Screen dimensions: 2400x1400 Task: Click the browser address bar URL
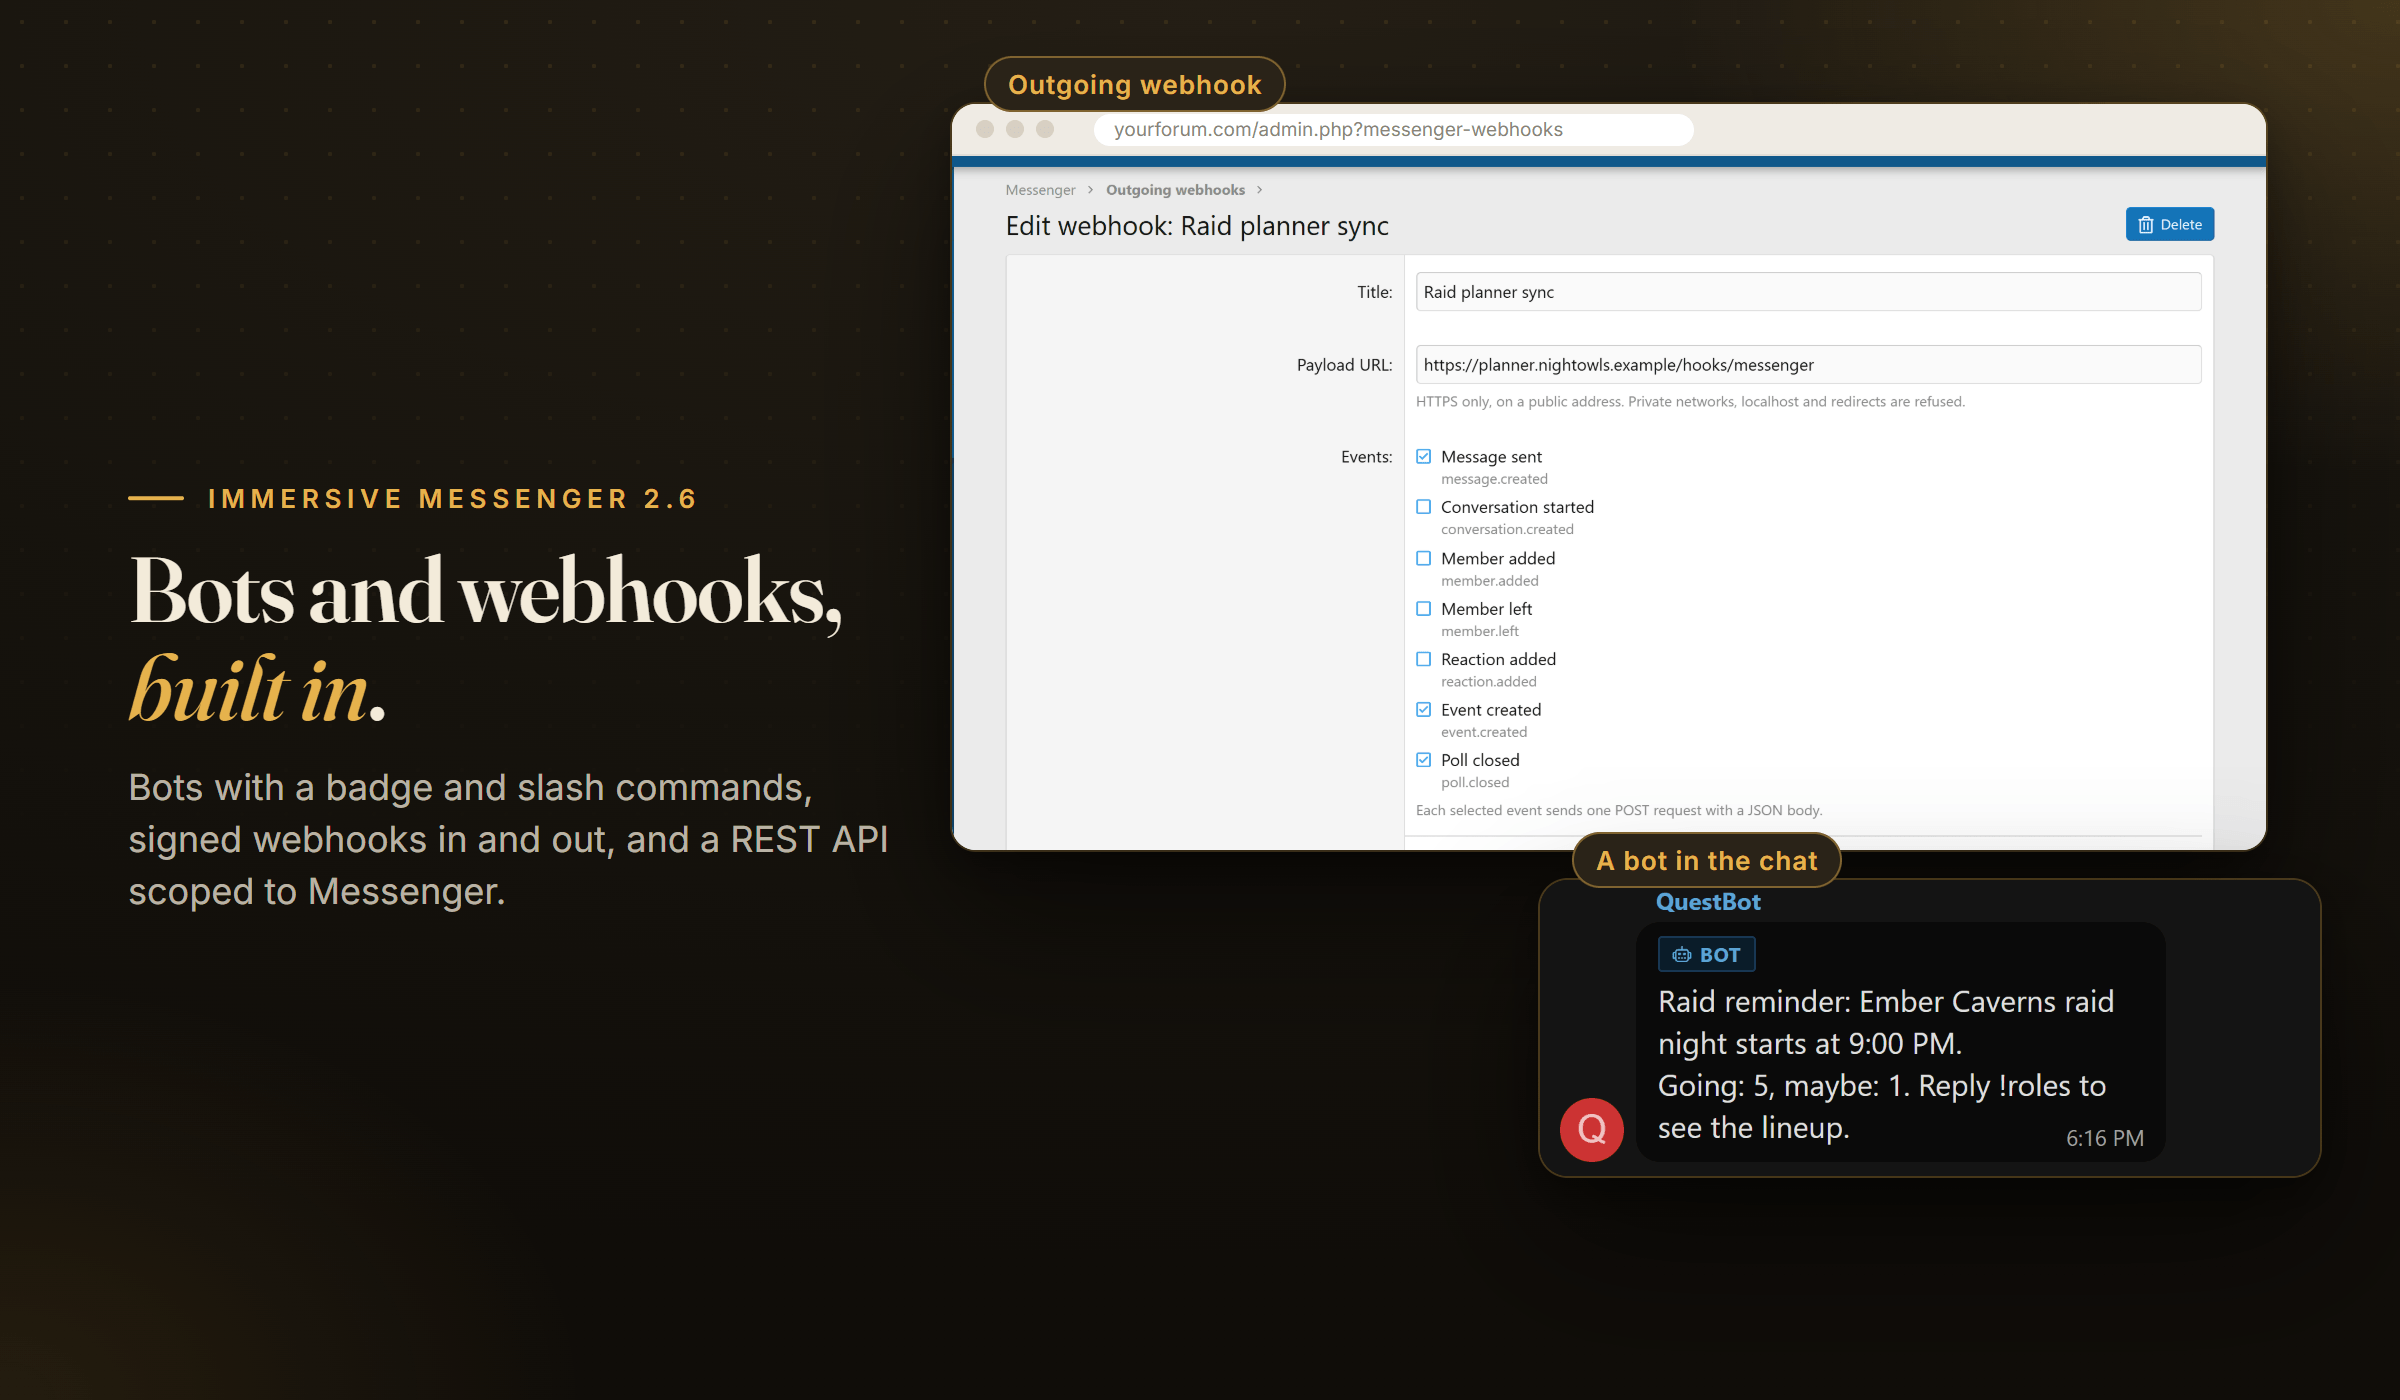tap(1393, 130)
